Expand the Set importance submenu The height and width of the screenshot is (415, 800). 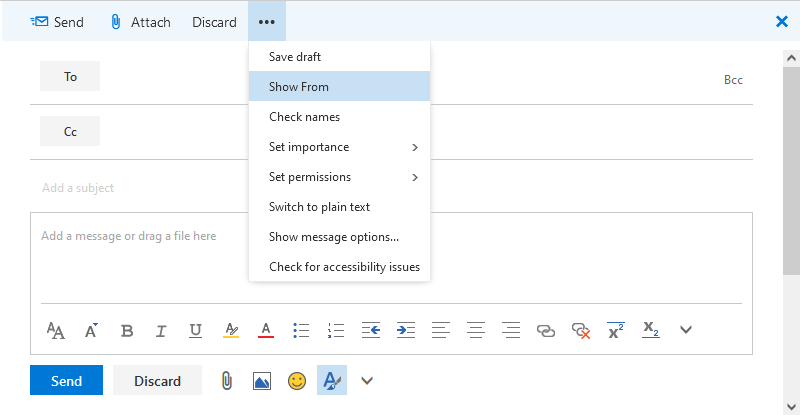point(339,147)
